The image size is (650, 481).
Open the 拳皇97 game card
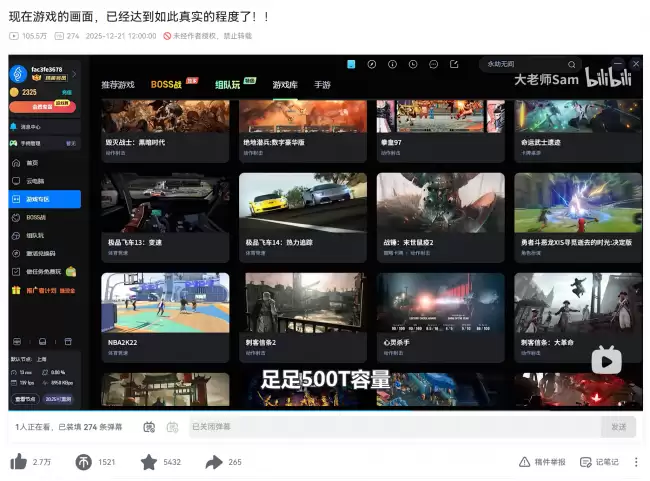point(441,131)
